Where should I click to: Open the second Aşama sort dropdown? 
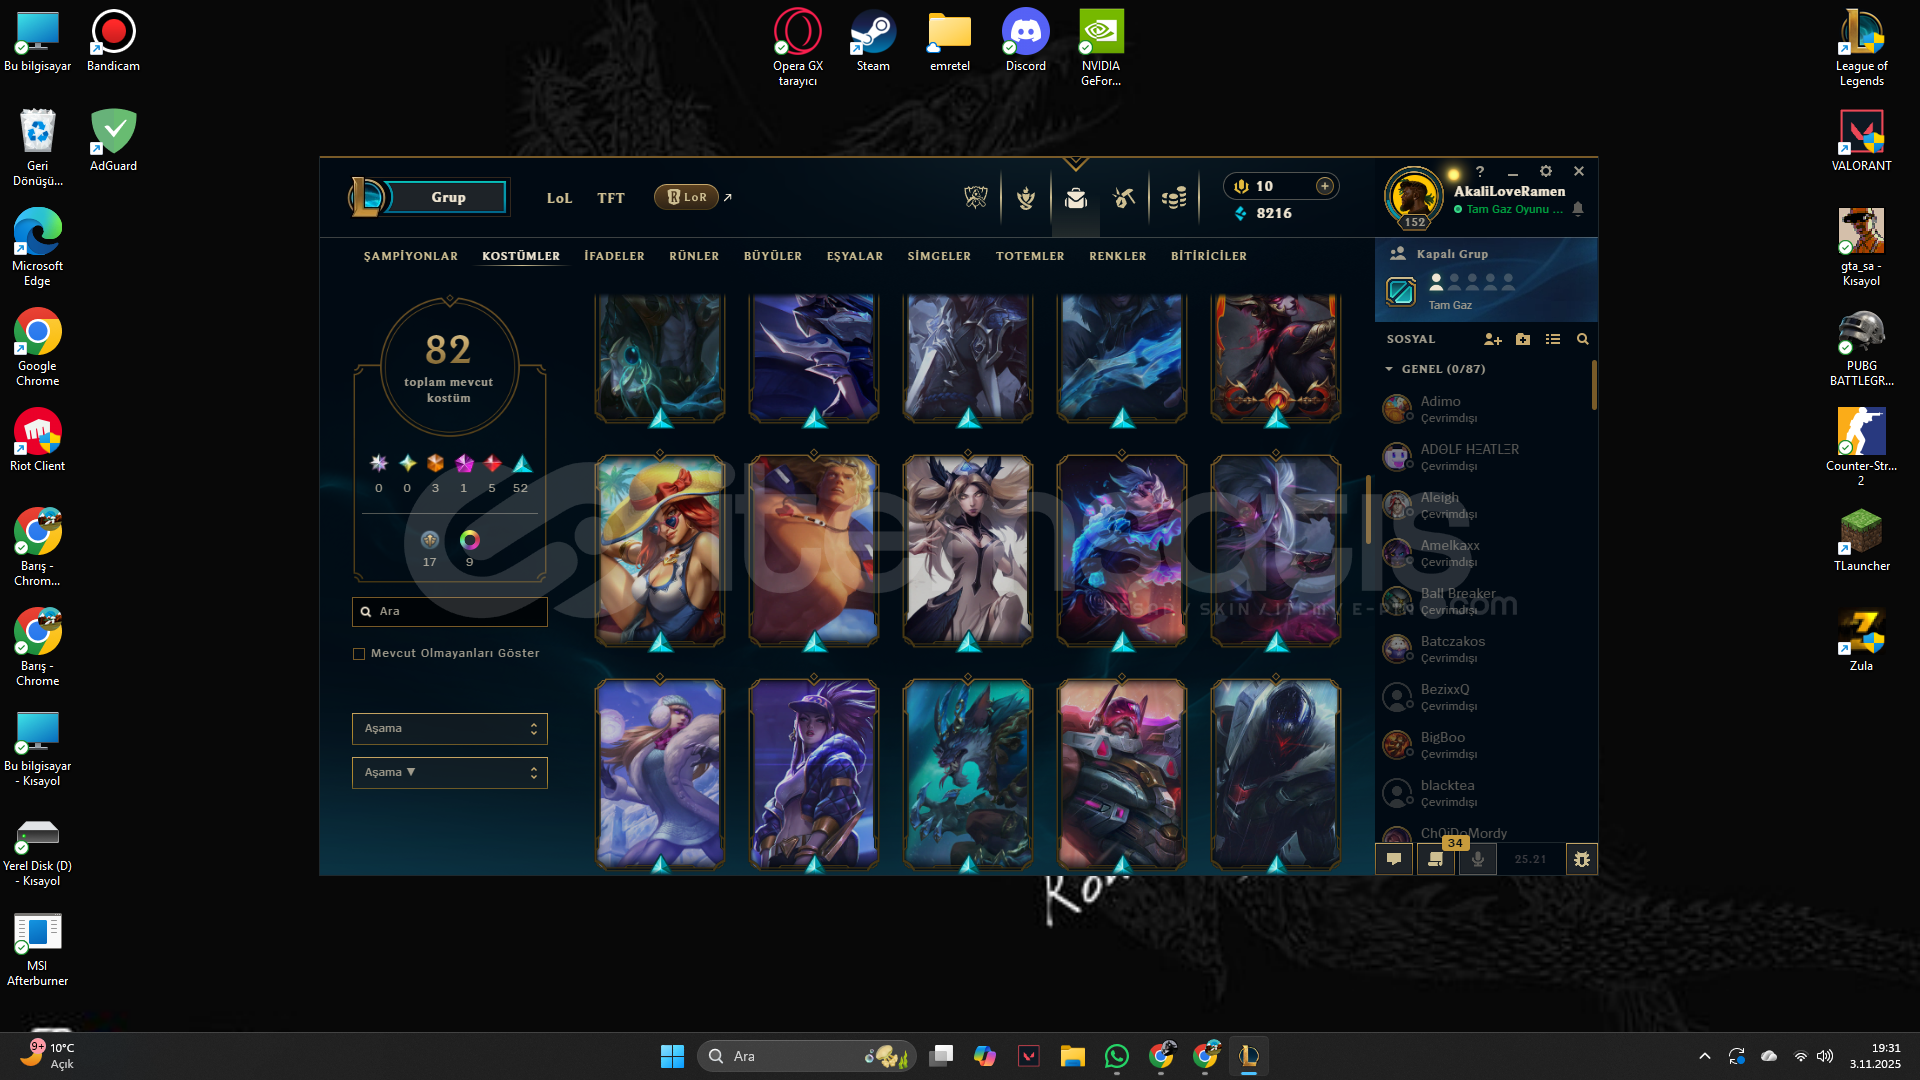click(449, 773)
